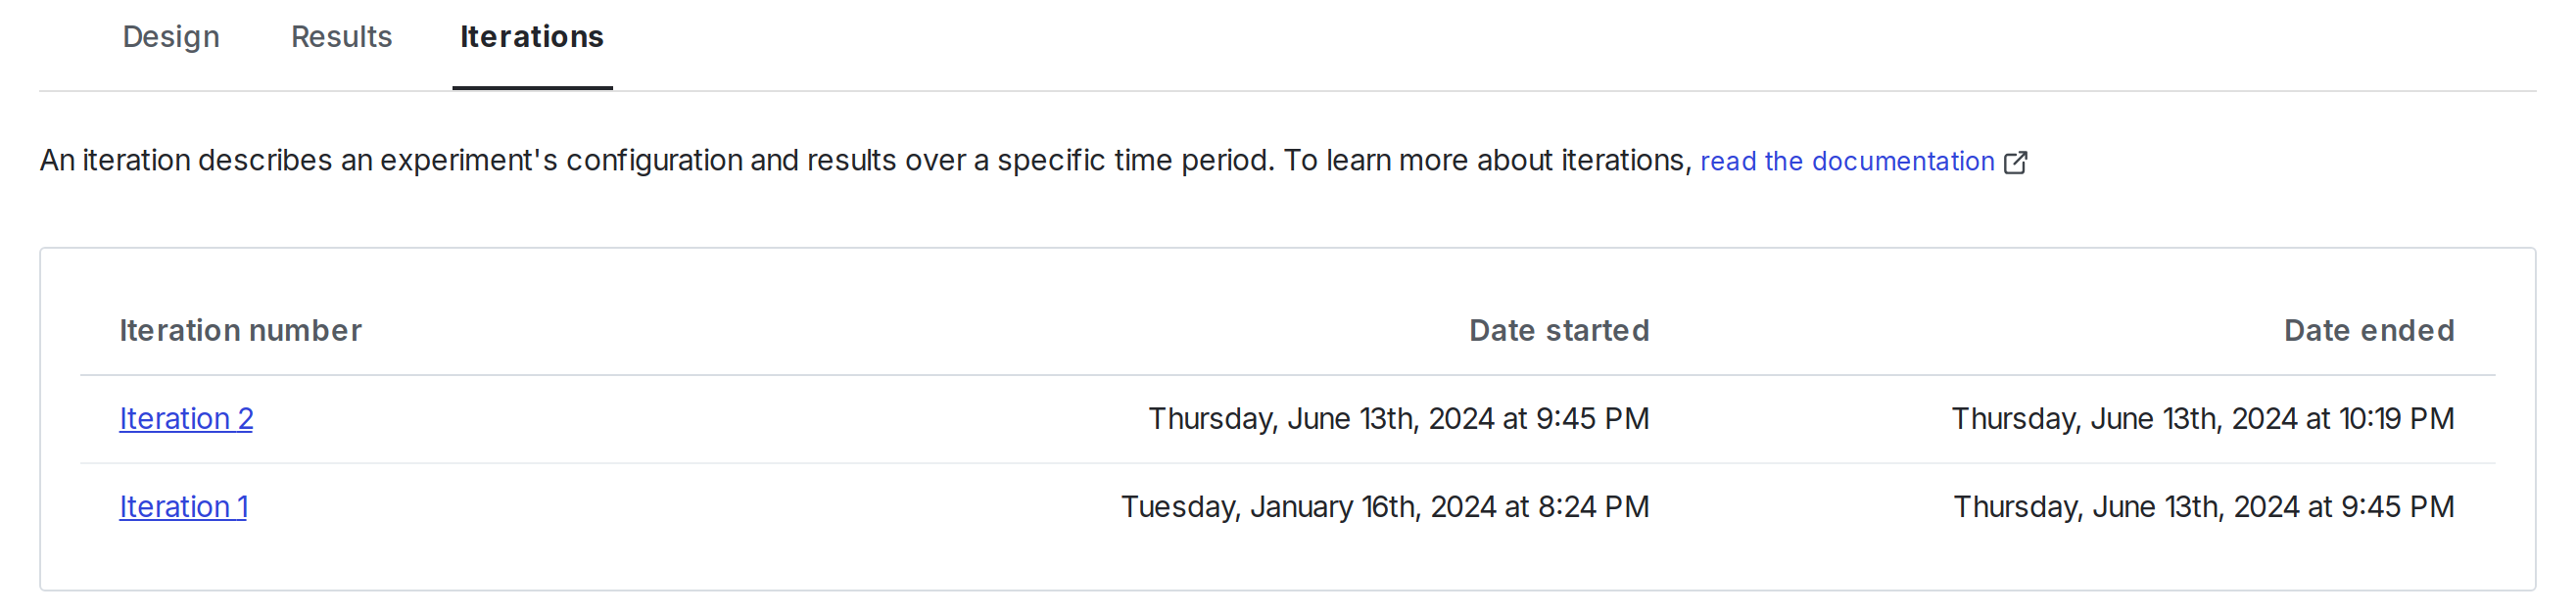Click Iteration 1's start date cell
This screenshot has width=2576, height=615.
point(1385,507)
